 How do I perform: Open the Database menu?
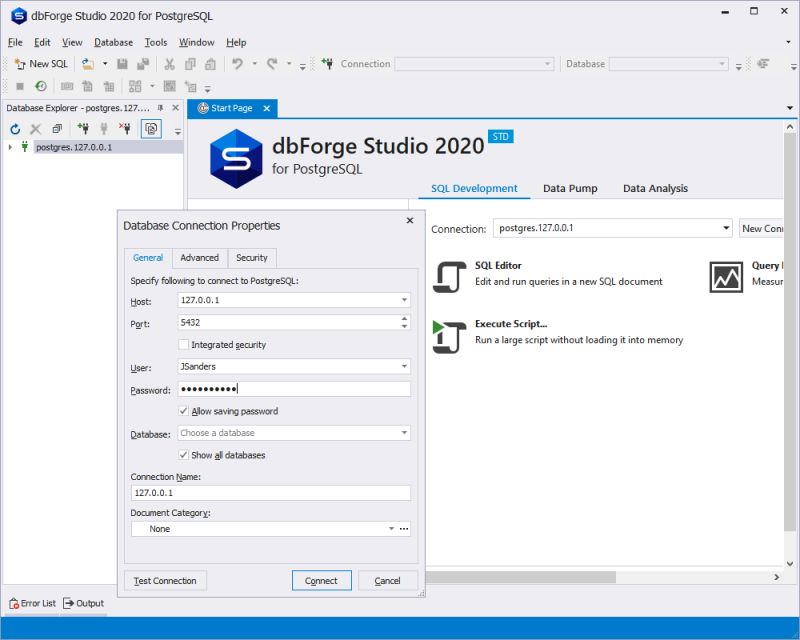113,42
